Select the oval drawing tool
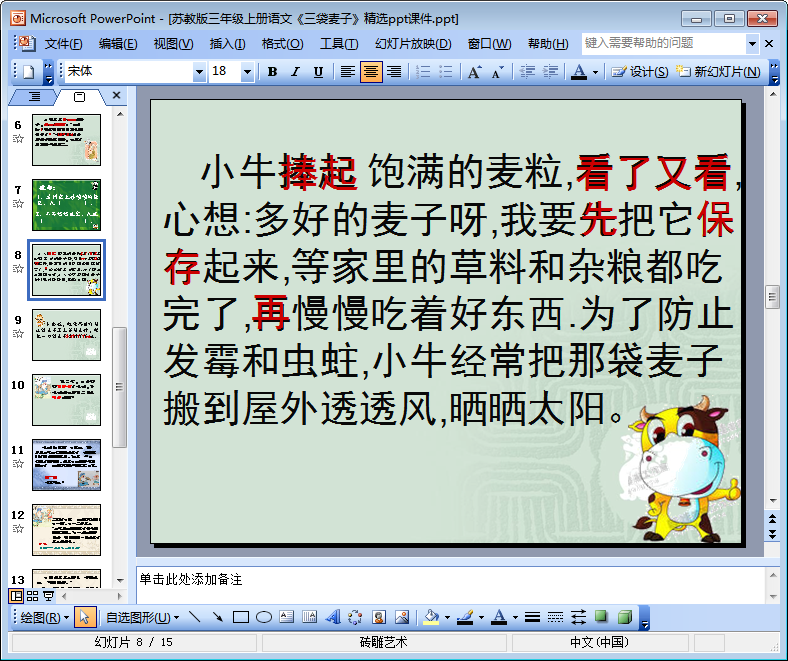Image resolution: width=788 pixels, height=661 pixels. tap(264, 617)
